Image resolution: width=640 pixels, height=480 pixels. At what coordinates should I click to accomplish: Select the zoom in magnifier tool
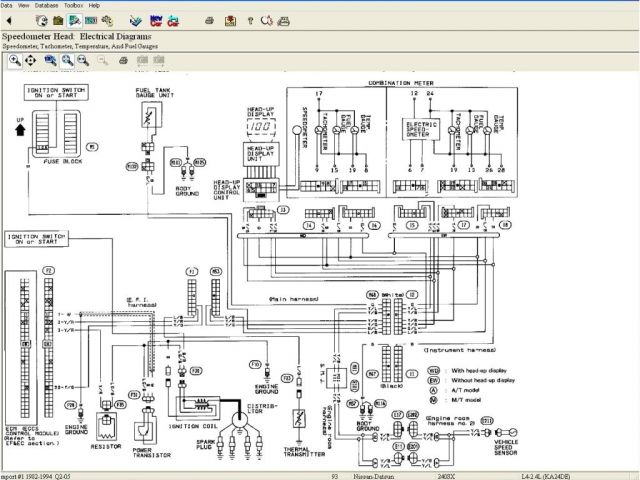[14, 61]
